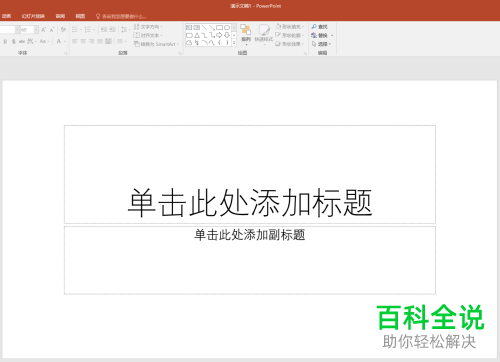Open the columns button menu
The height and width of the screenshot is (362, 500).
122,41
